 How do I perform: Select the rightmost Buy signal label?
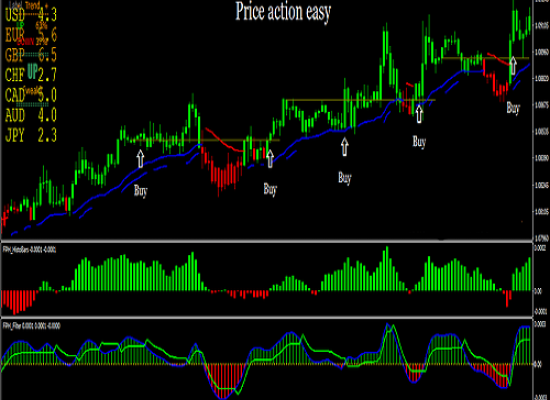(x=513, y=108)
